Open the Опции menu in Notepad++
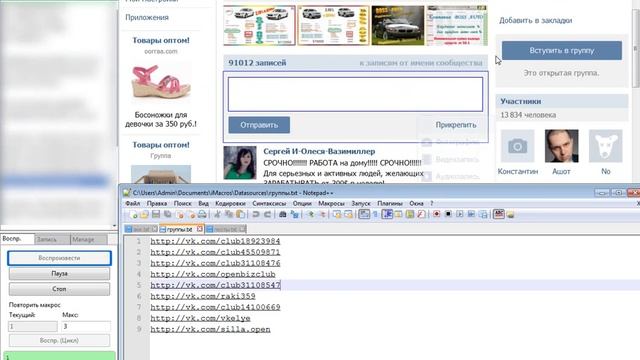Screen dimensions: 640x360 click(302, 203)
